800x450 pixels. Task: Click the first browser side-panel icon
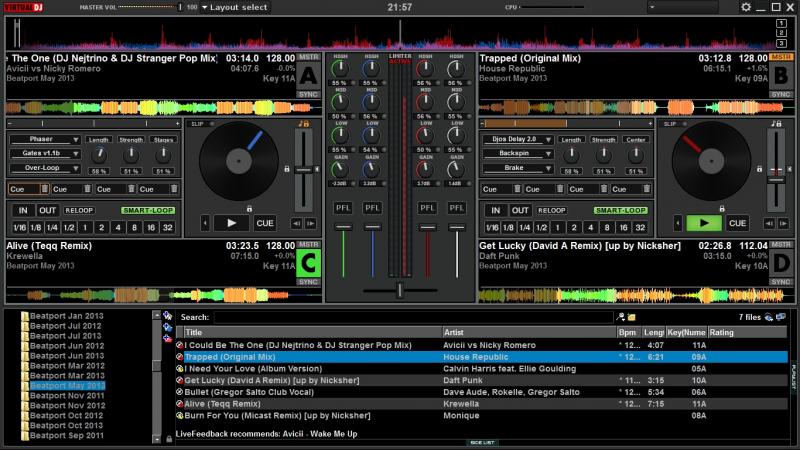click(x=167, y=316)
